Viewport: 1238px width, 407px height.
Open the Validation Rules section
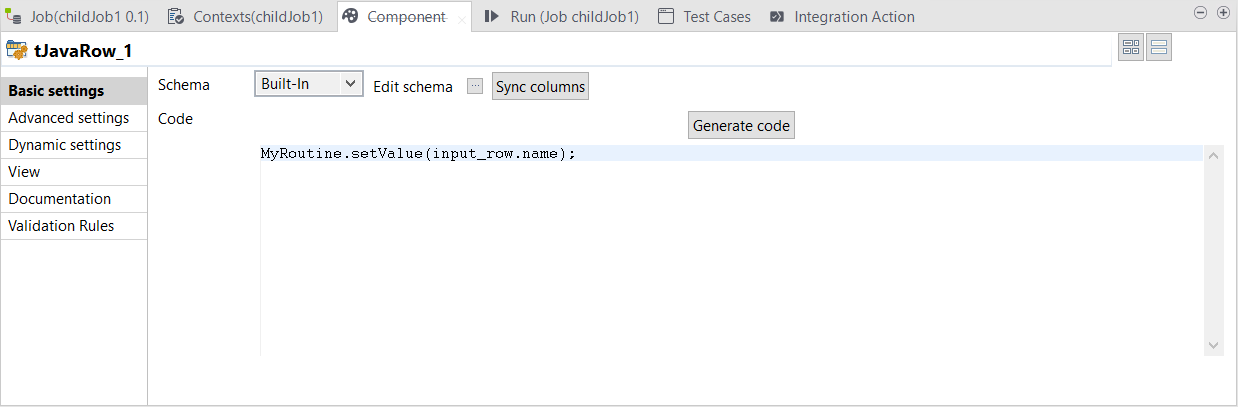click(61, 226)
